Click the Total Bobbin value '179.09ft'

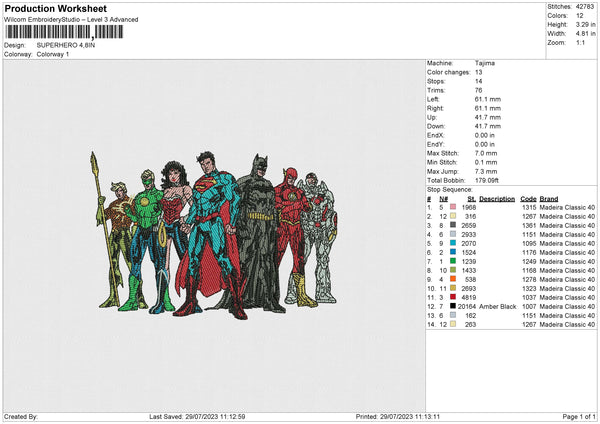[x=487, y=180]
